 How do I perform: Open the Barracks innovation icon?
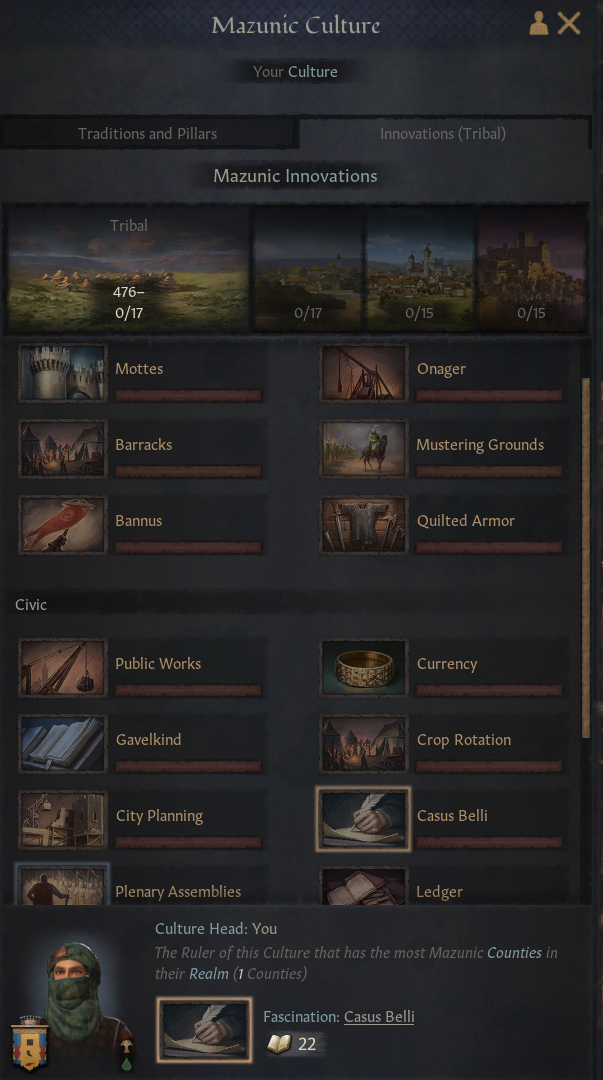(x=63, y=449)
